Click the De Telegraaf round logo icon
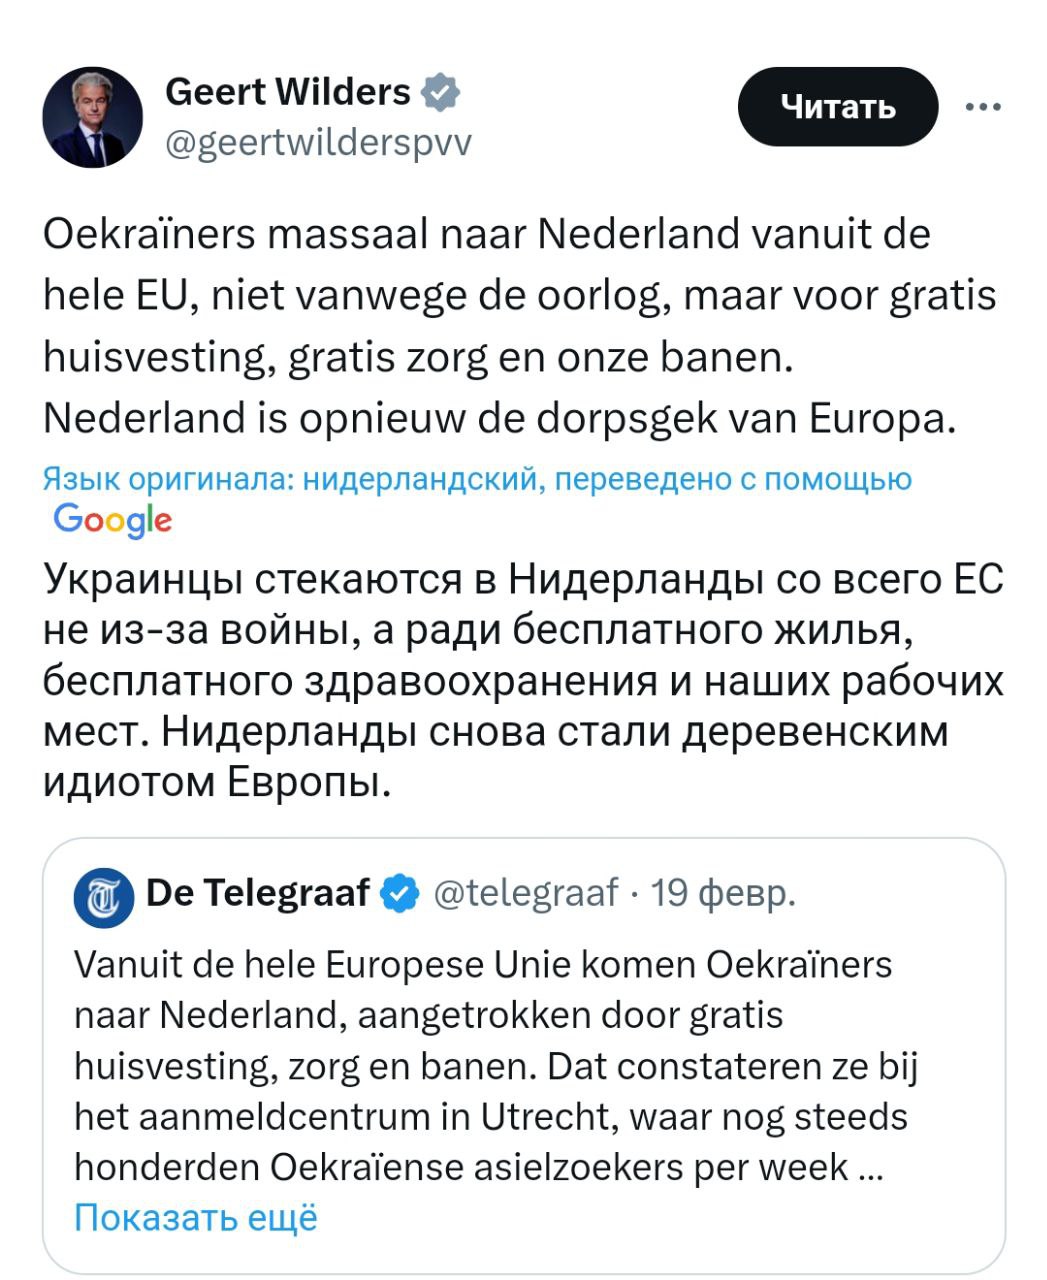This screenshot has width=1047, height=1280. [104, 893]
